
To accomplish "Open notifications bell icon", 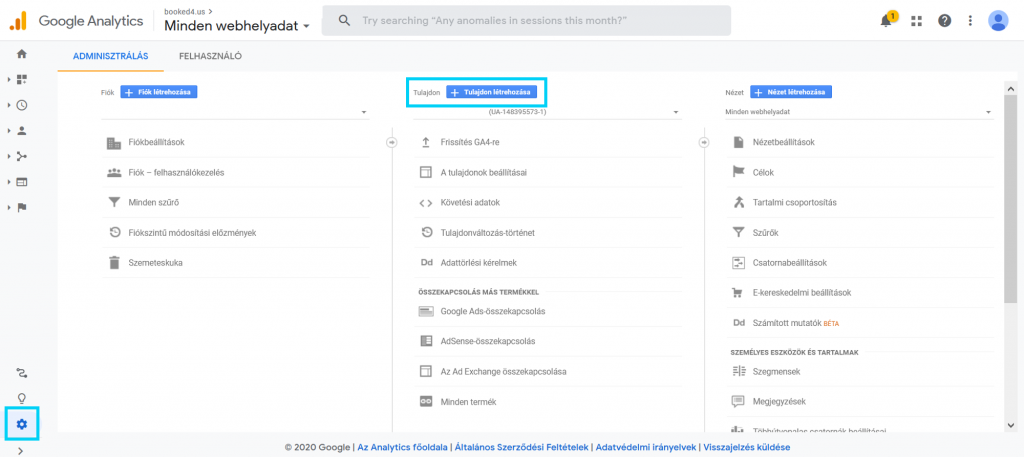I will (x=886, y=21).
